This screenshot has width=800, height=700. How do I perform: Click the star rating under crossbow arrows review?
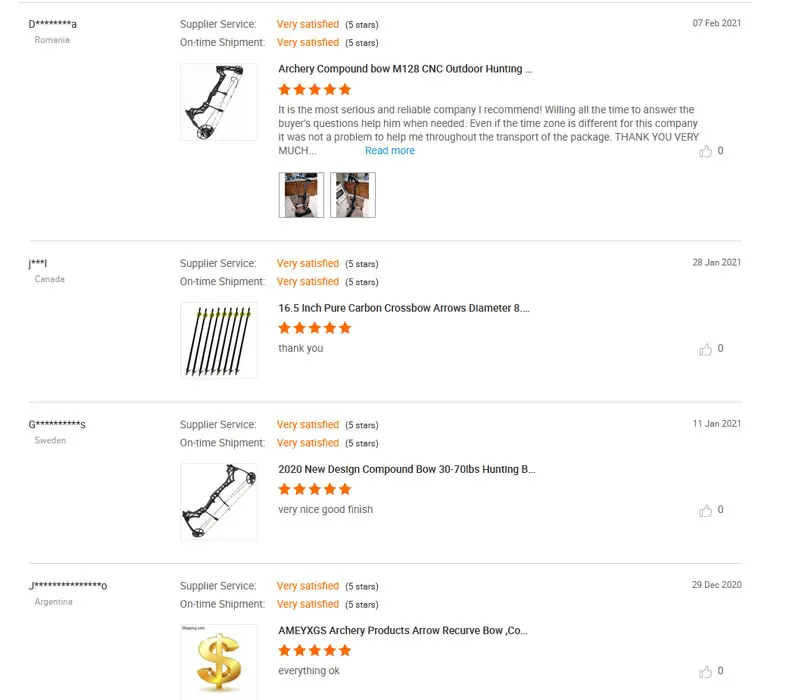[x=315, y=328]
